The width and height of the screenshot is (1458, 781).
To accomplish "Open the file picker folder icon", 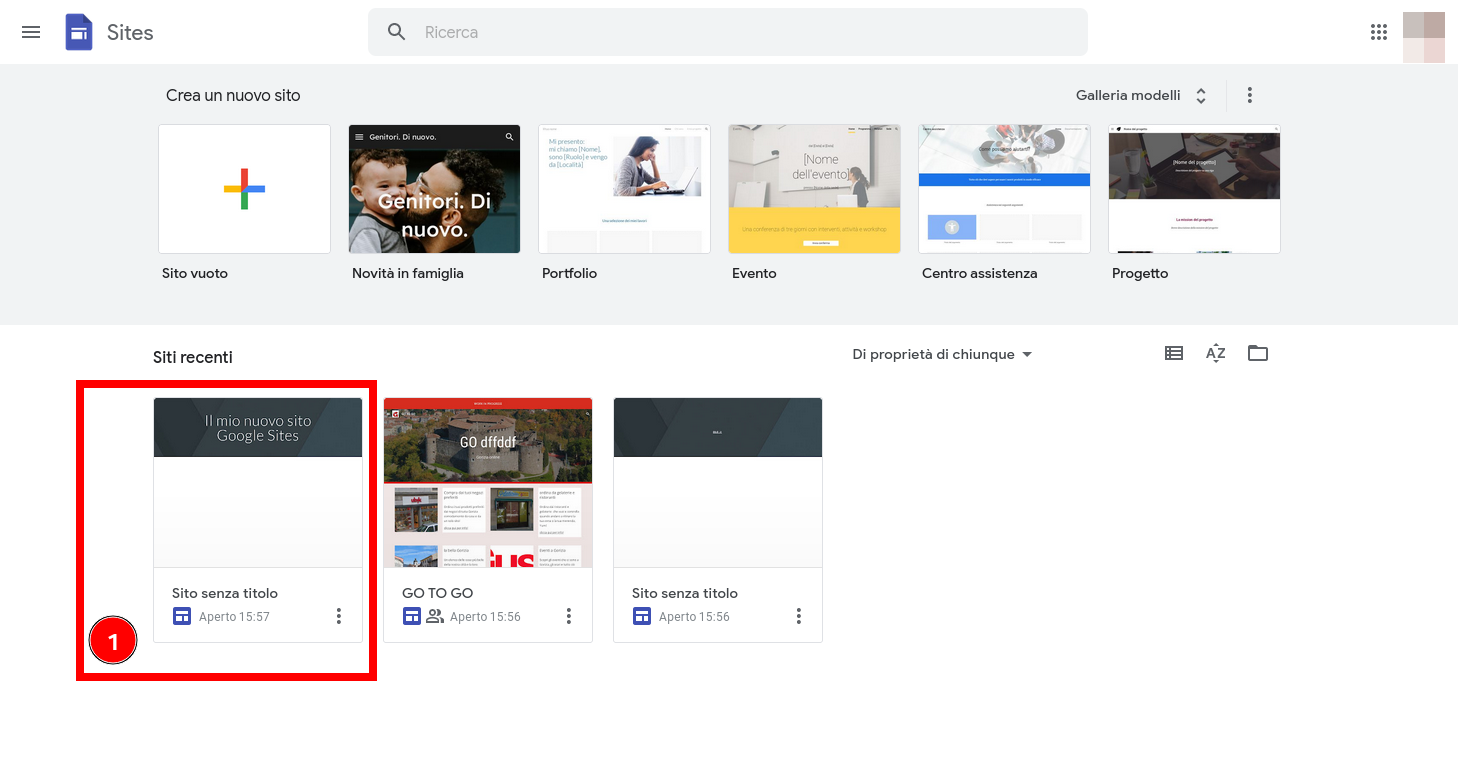I will (1258, 353).
